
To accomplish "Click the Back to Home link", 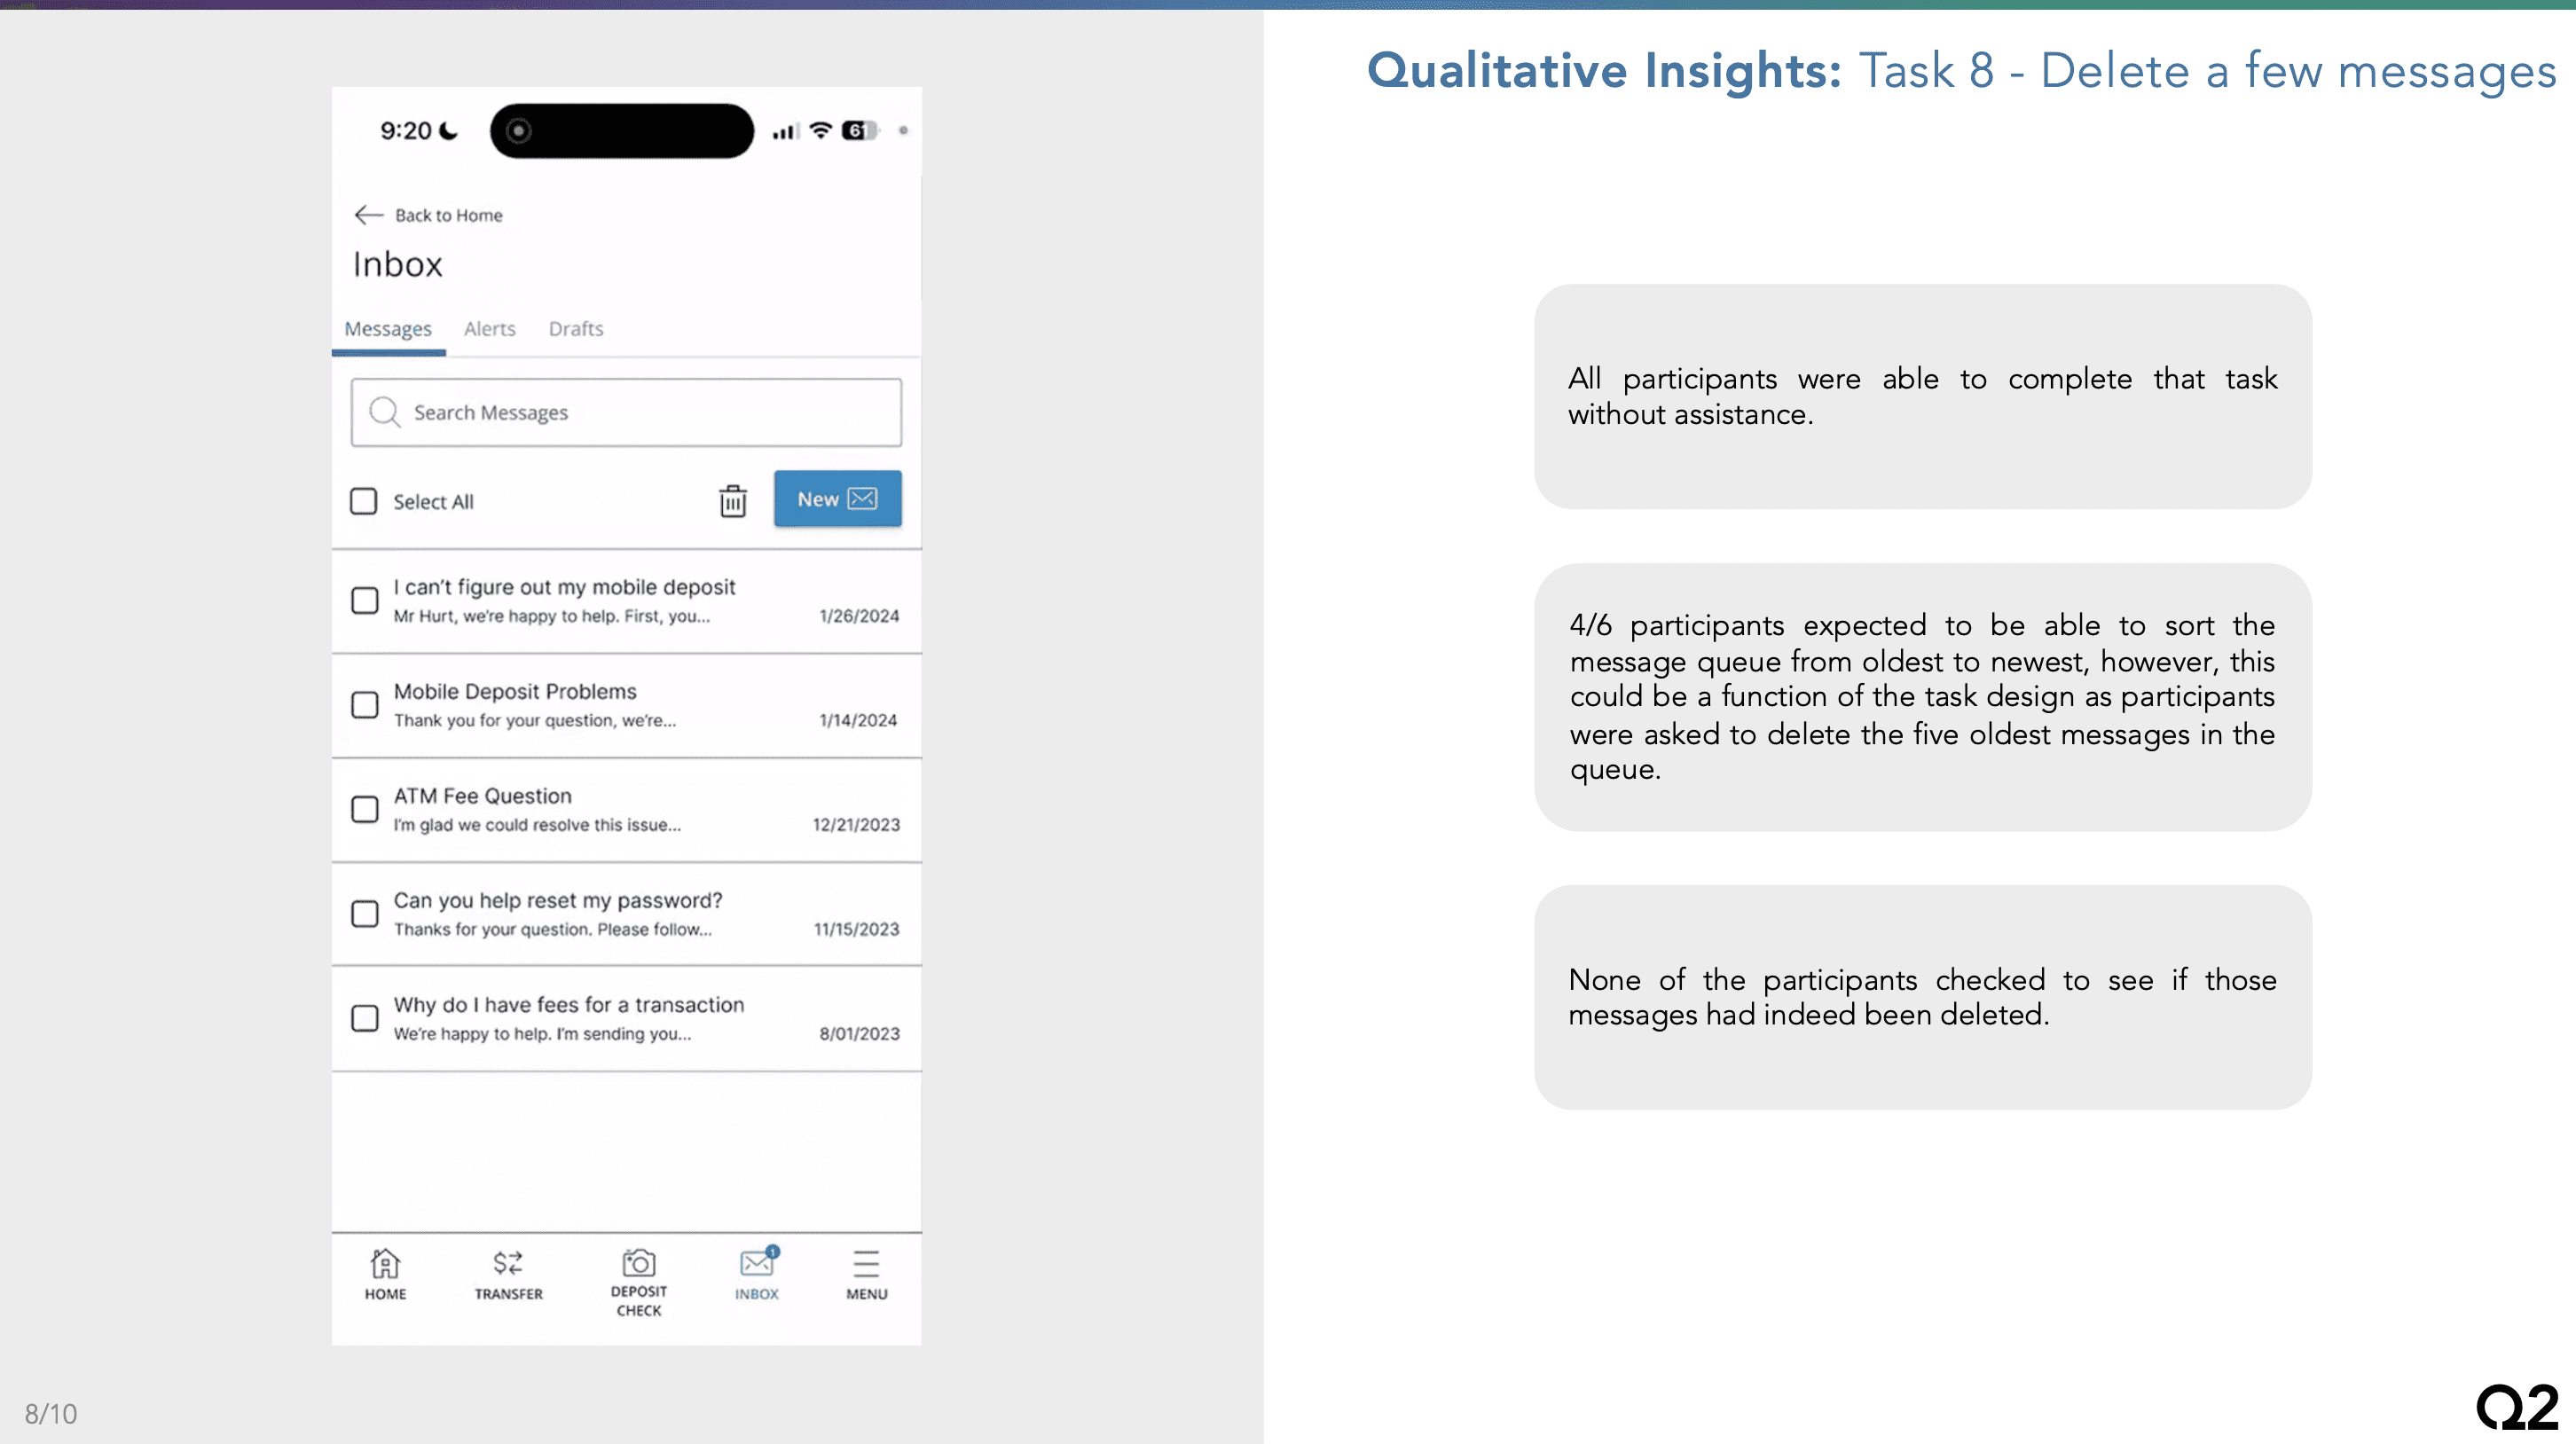I will click(448, 215).
